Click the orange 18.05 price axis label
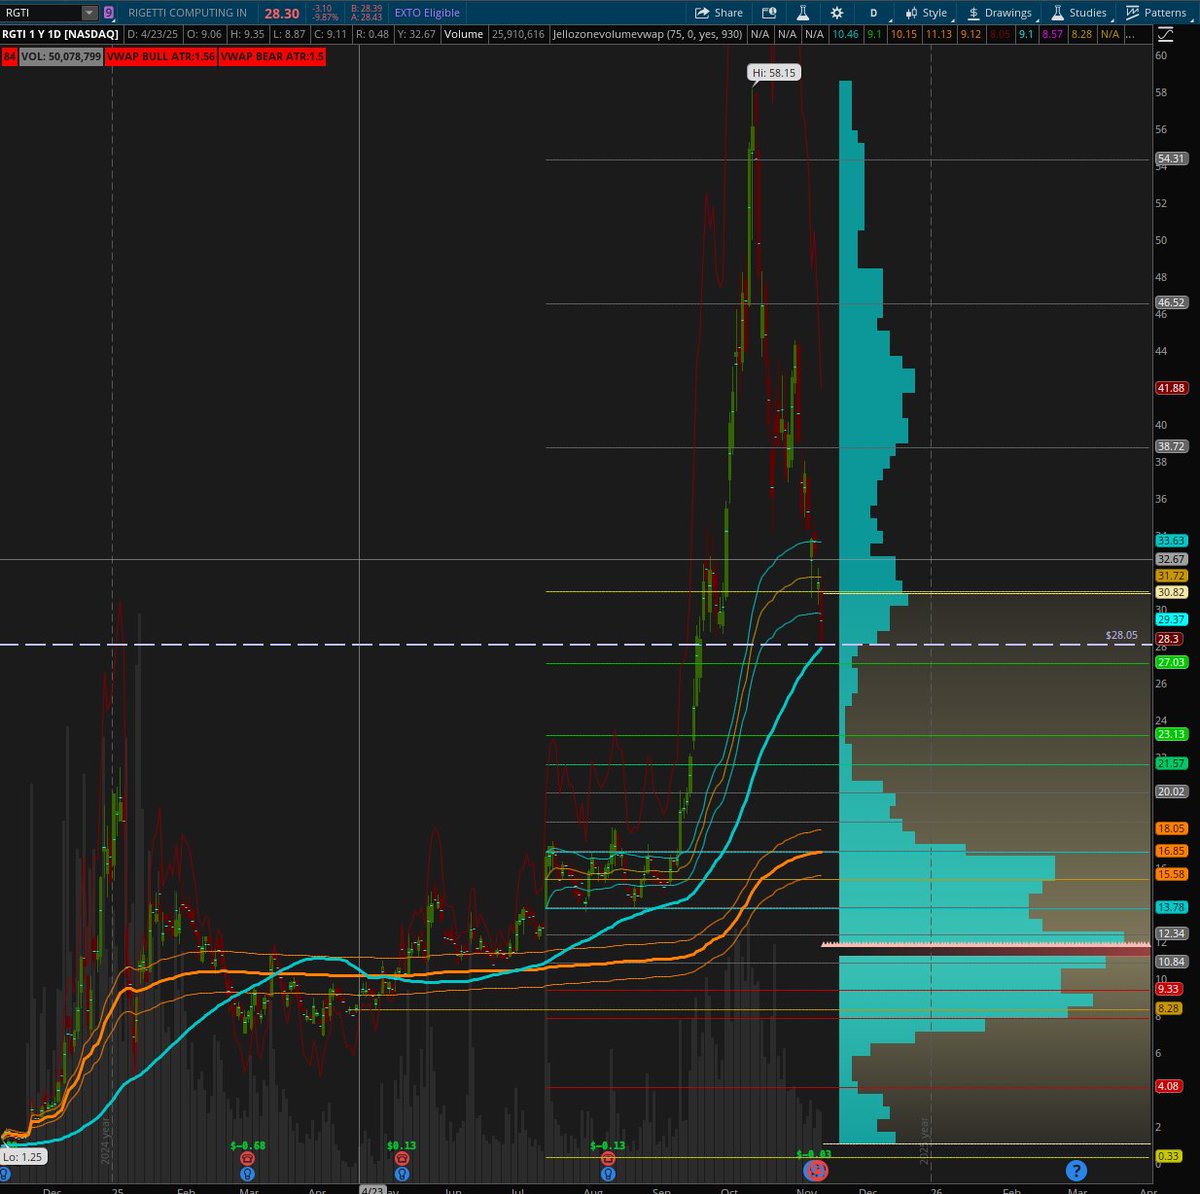1200x1194 pixels. tap(1171, 829)
